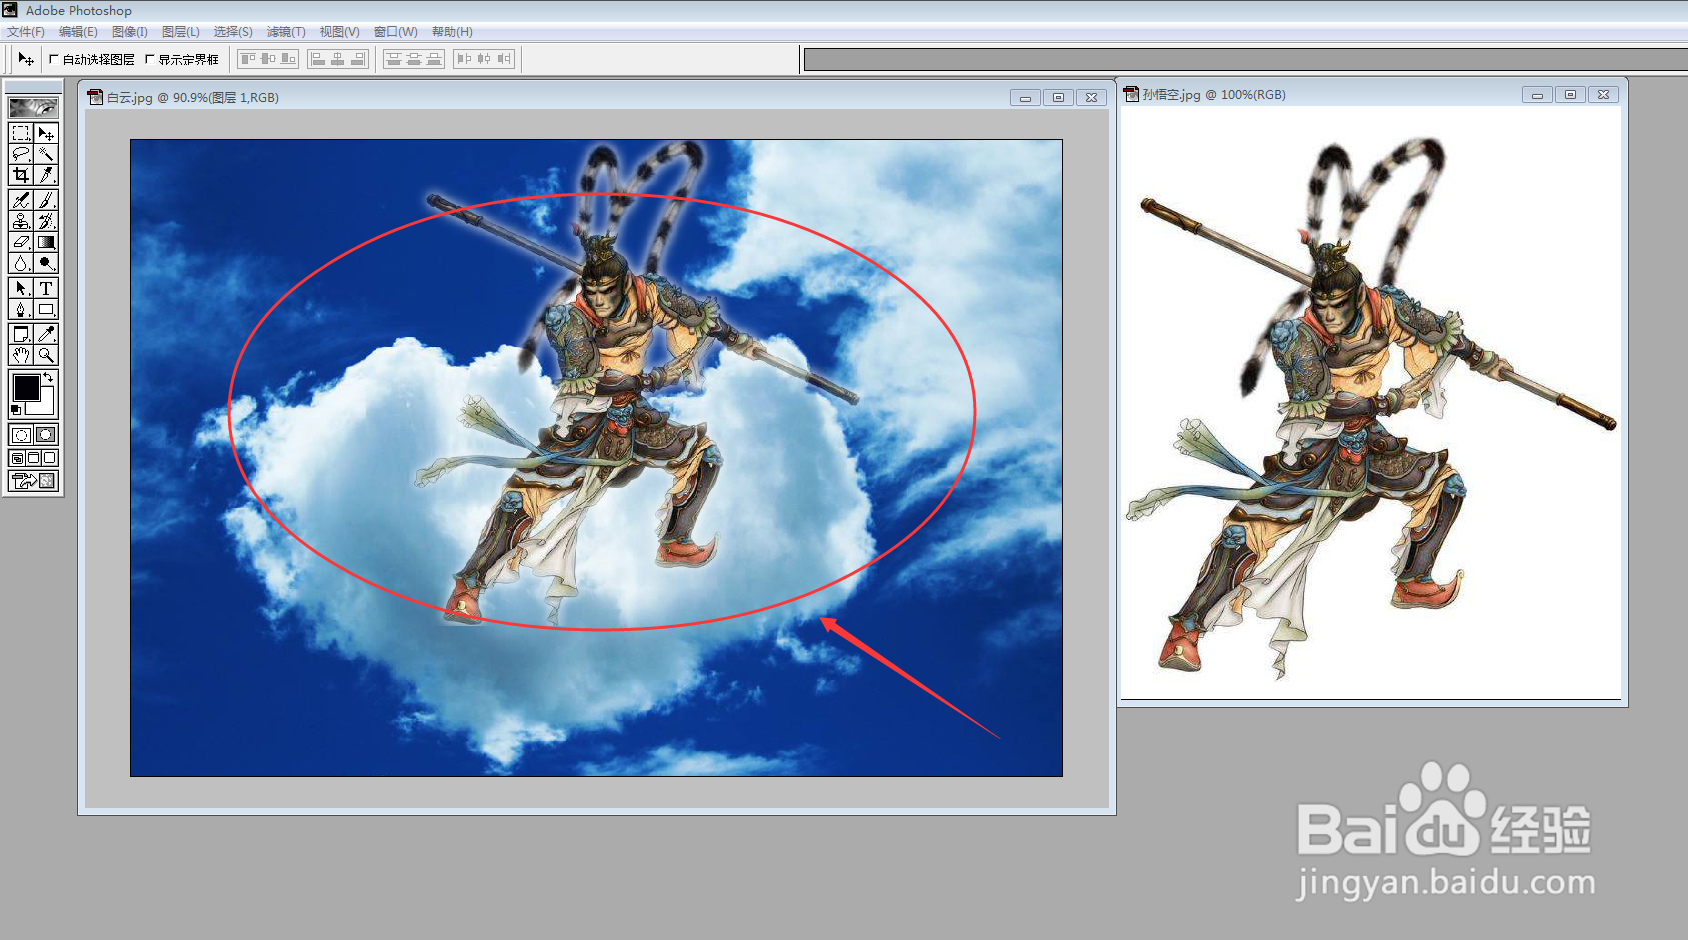Image resolution: width=1688 pixels, height=940 pixels.
Task: Select the Eraser tool
Action: click(x=20, y=242)
